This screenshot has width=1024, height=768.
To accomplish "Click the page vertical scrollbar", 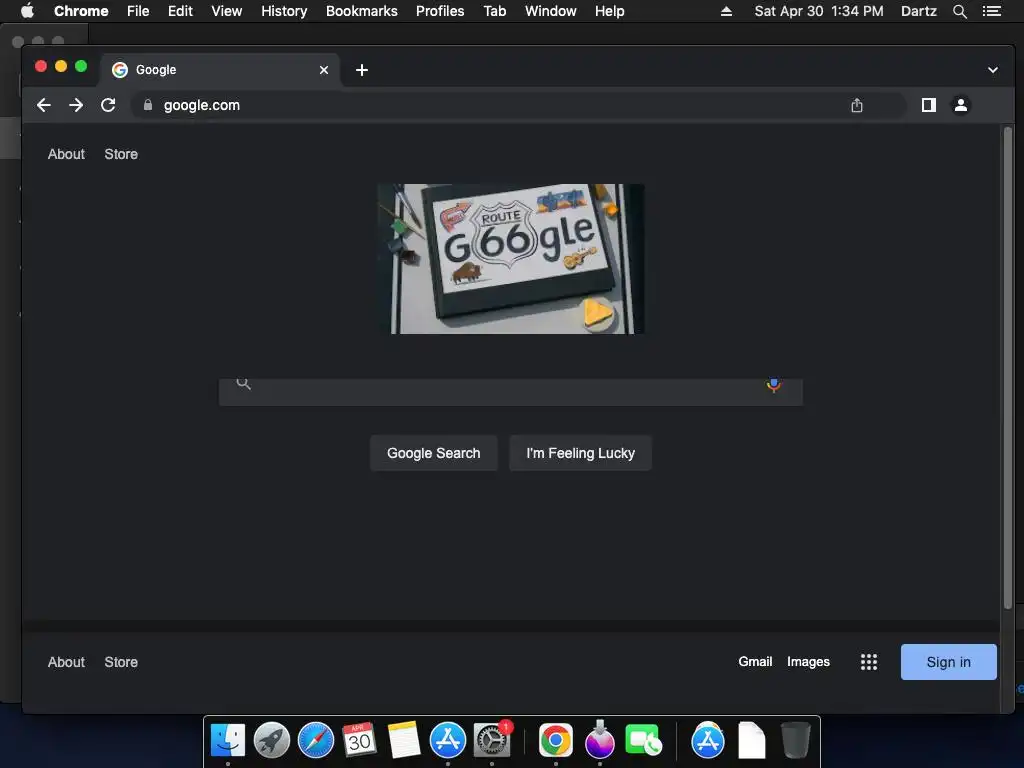I will coord(1008,369).
